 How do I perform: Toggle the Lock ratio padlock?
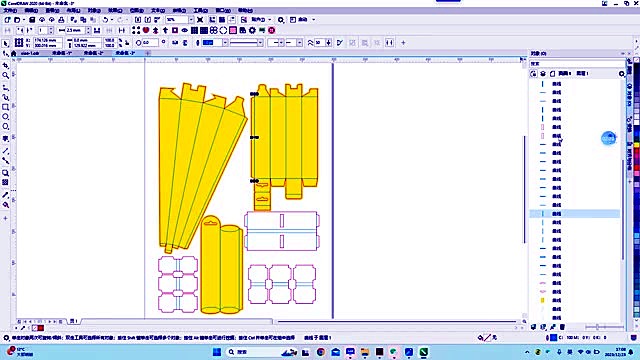[x=127, y=42]
